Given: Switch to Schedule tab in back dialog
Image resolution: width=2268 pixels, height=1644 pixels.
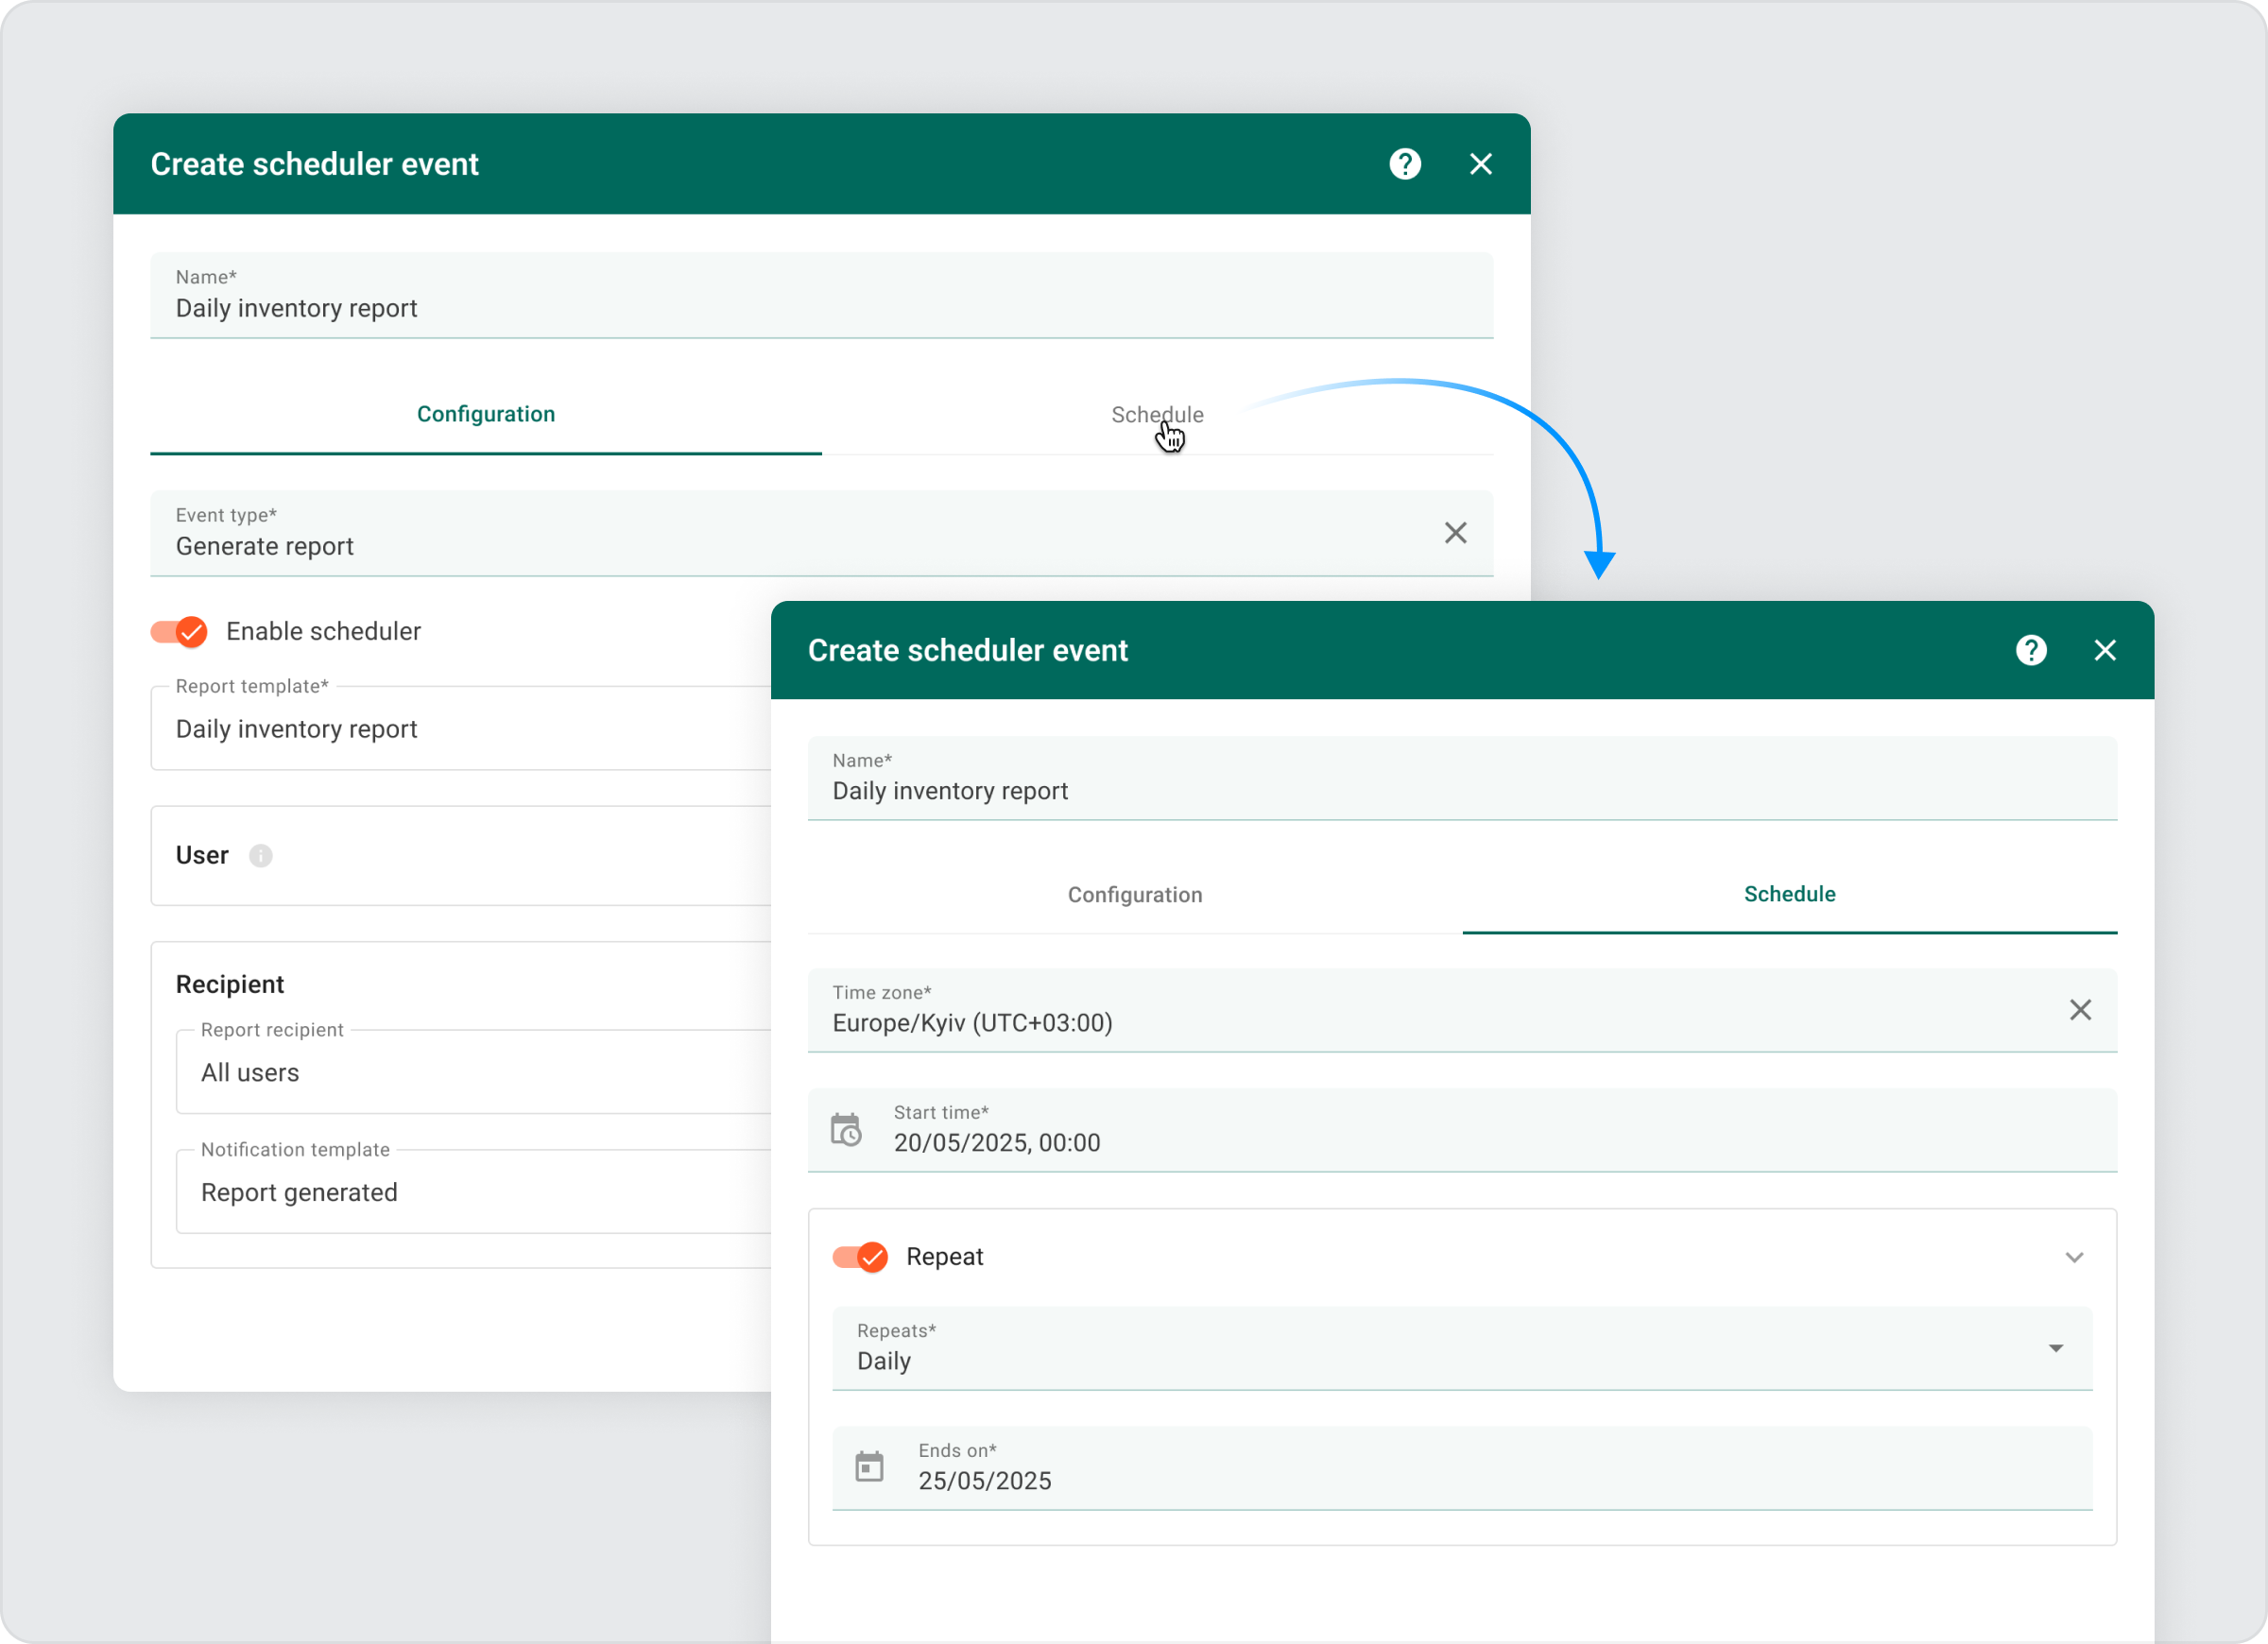Looking at the screenshot, I should coord(1157,415).
